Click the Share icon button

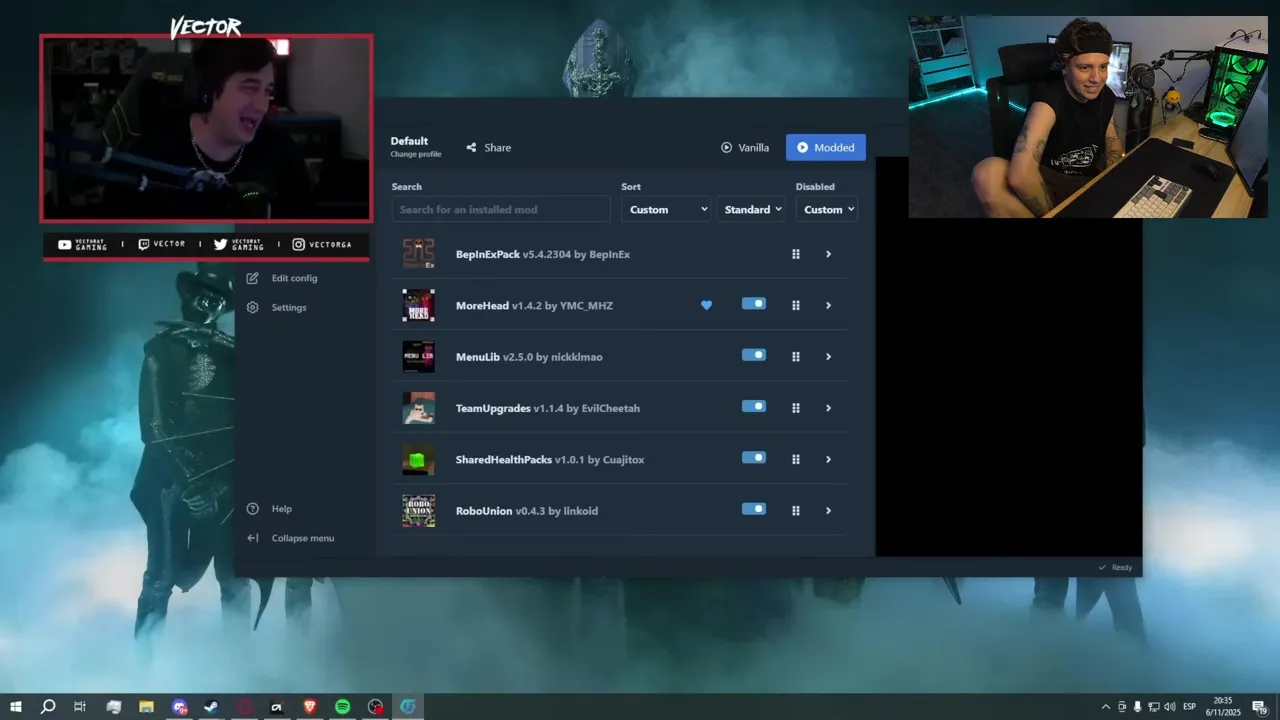[x=488, y=147]
